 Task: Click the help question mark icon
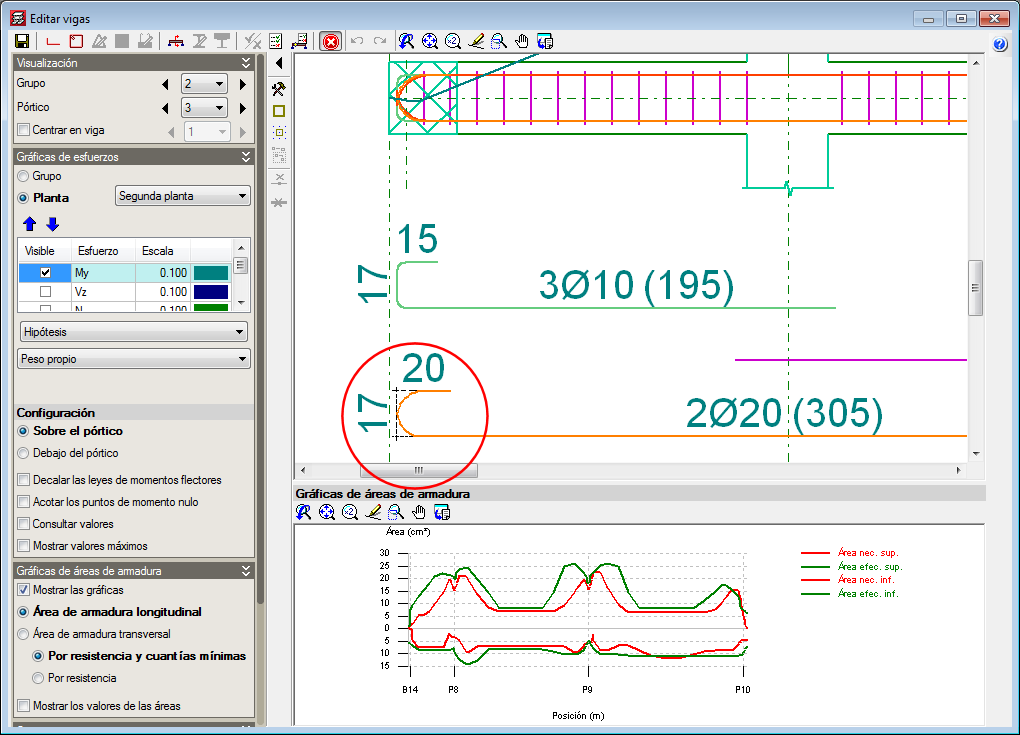(x=999, y=44)
